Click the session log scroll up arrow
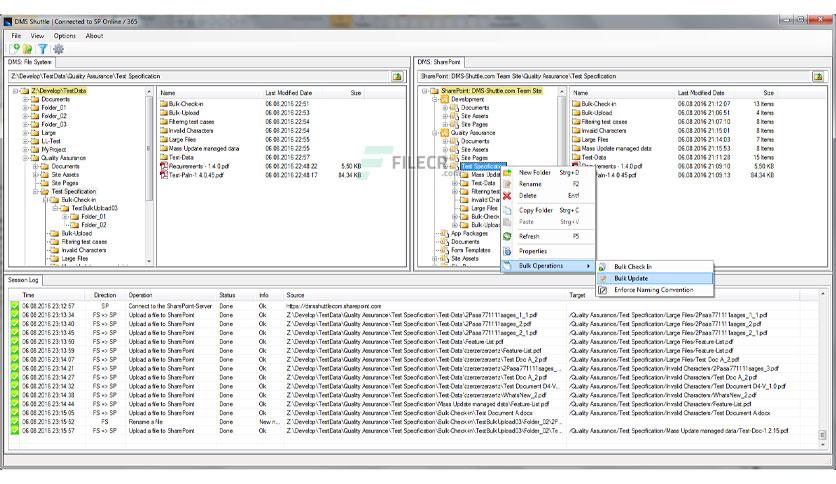The width and height of the screenshot is (836, 484). coord(822,294)
